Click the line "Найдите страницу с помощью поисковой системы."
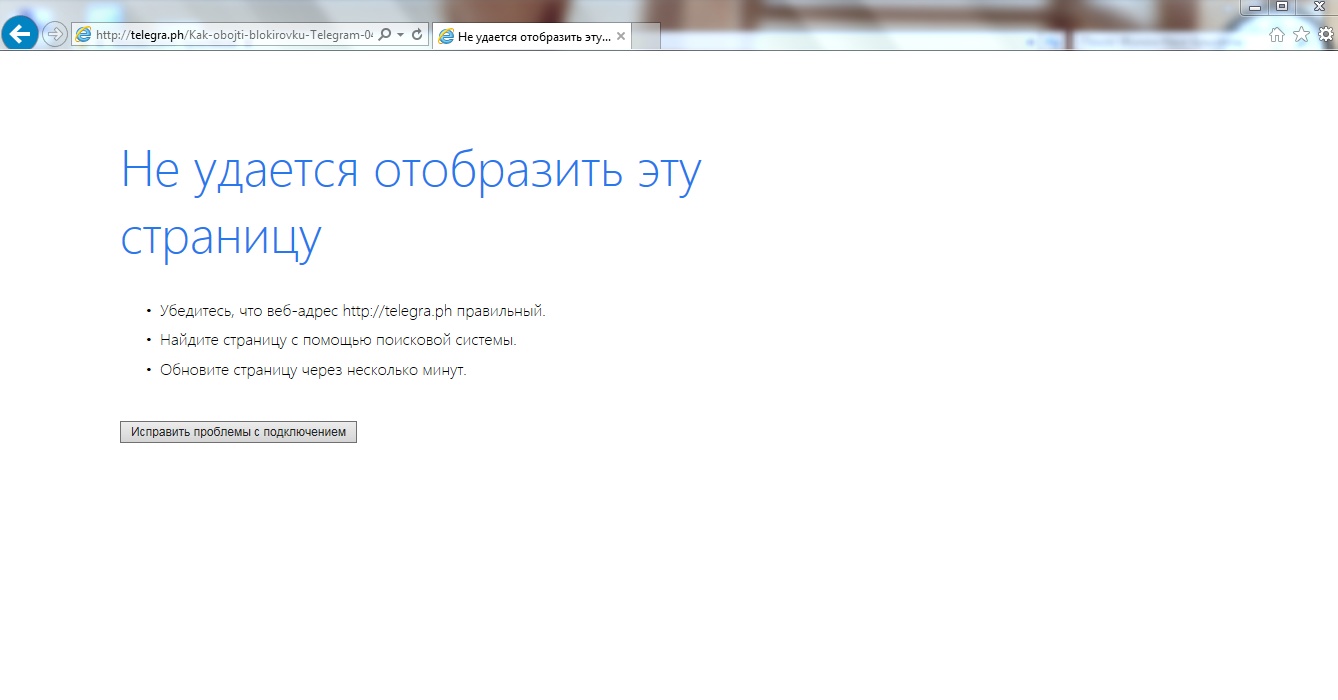 coord(338,340)
